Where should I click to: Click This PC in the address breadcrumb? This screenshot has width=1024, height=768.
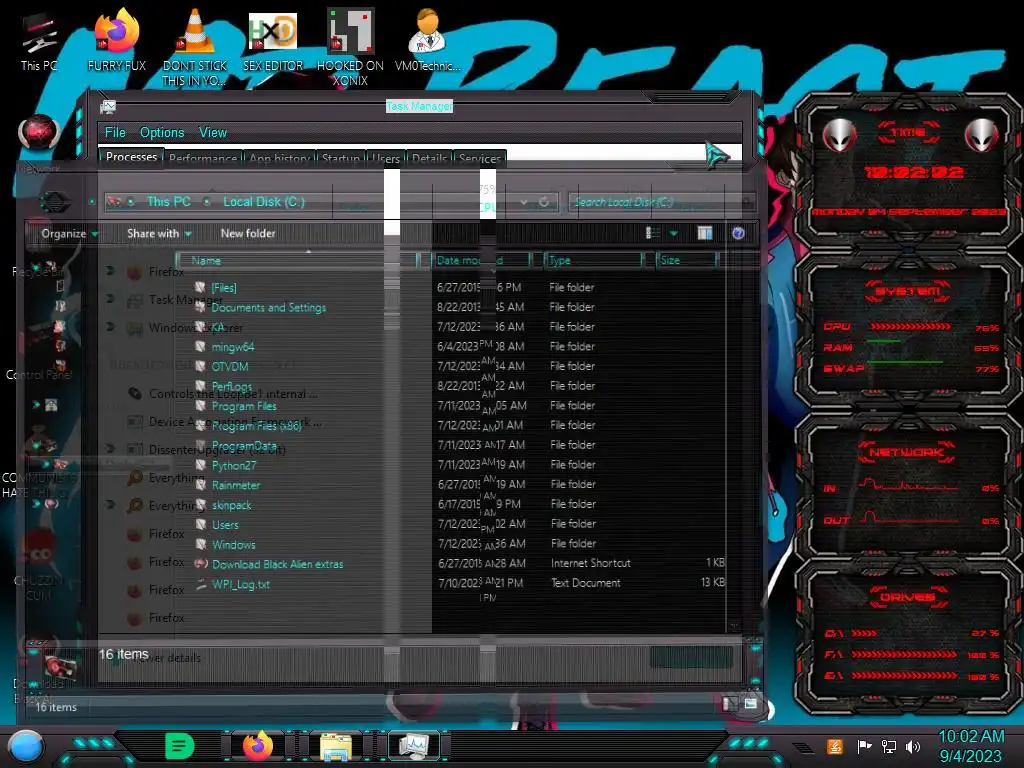168,202
